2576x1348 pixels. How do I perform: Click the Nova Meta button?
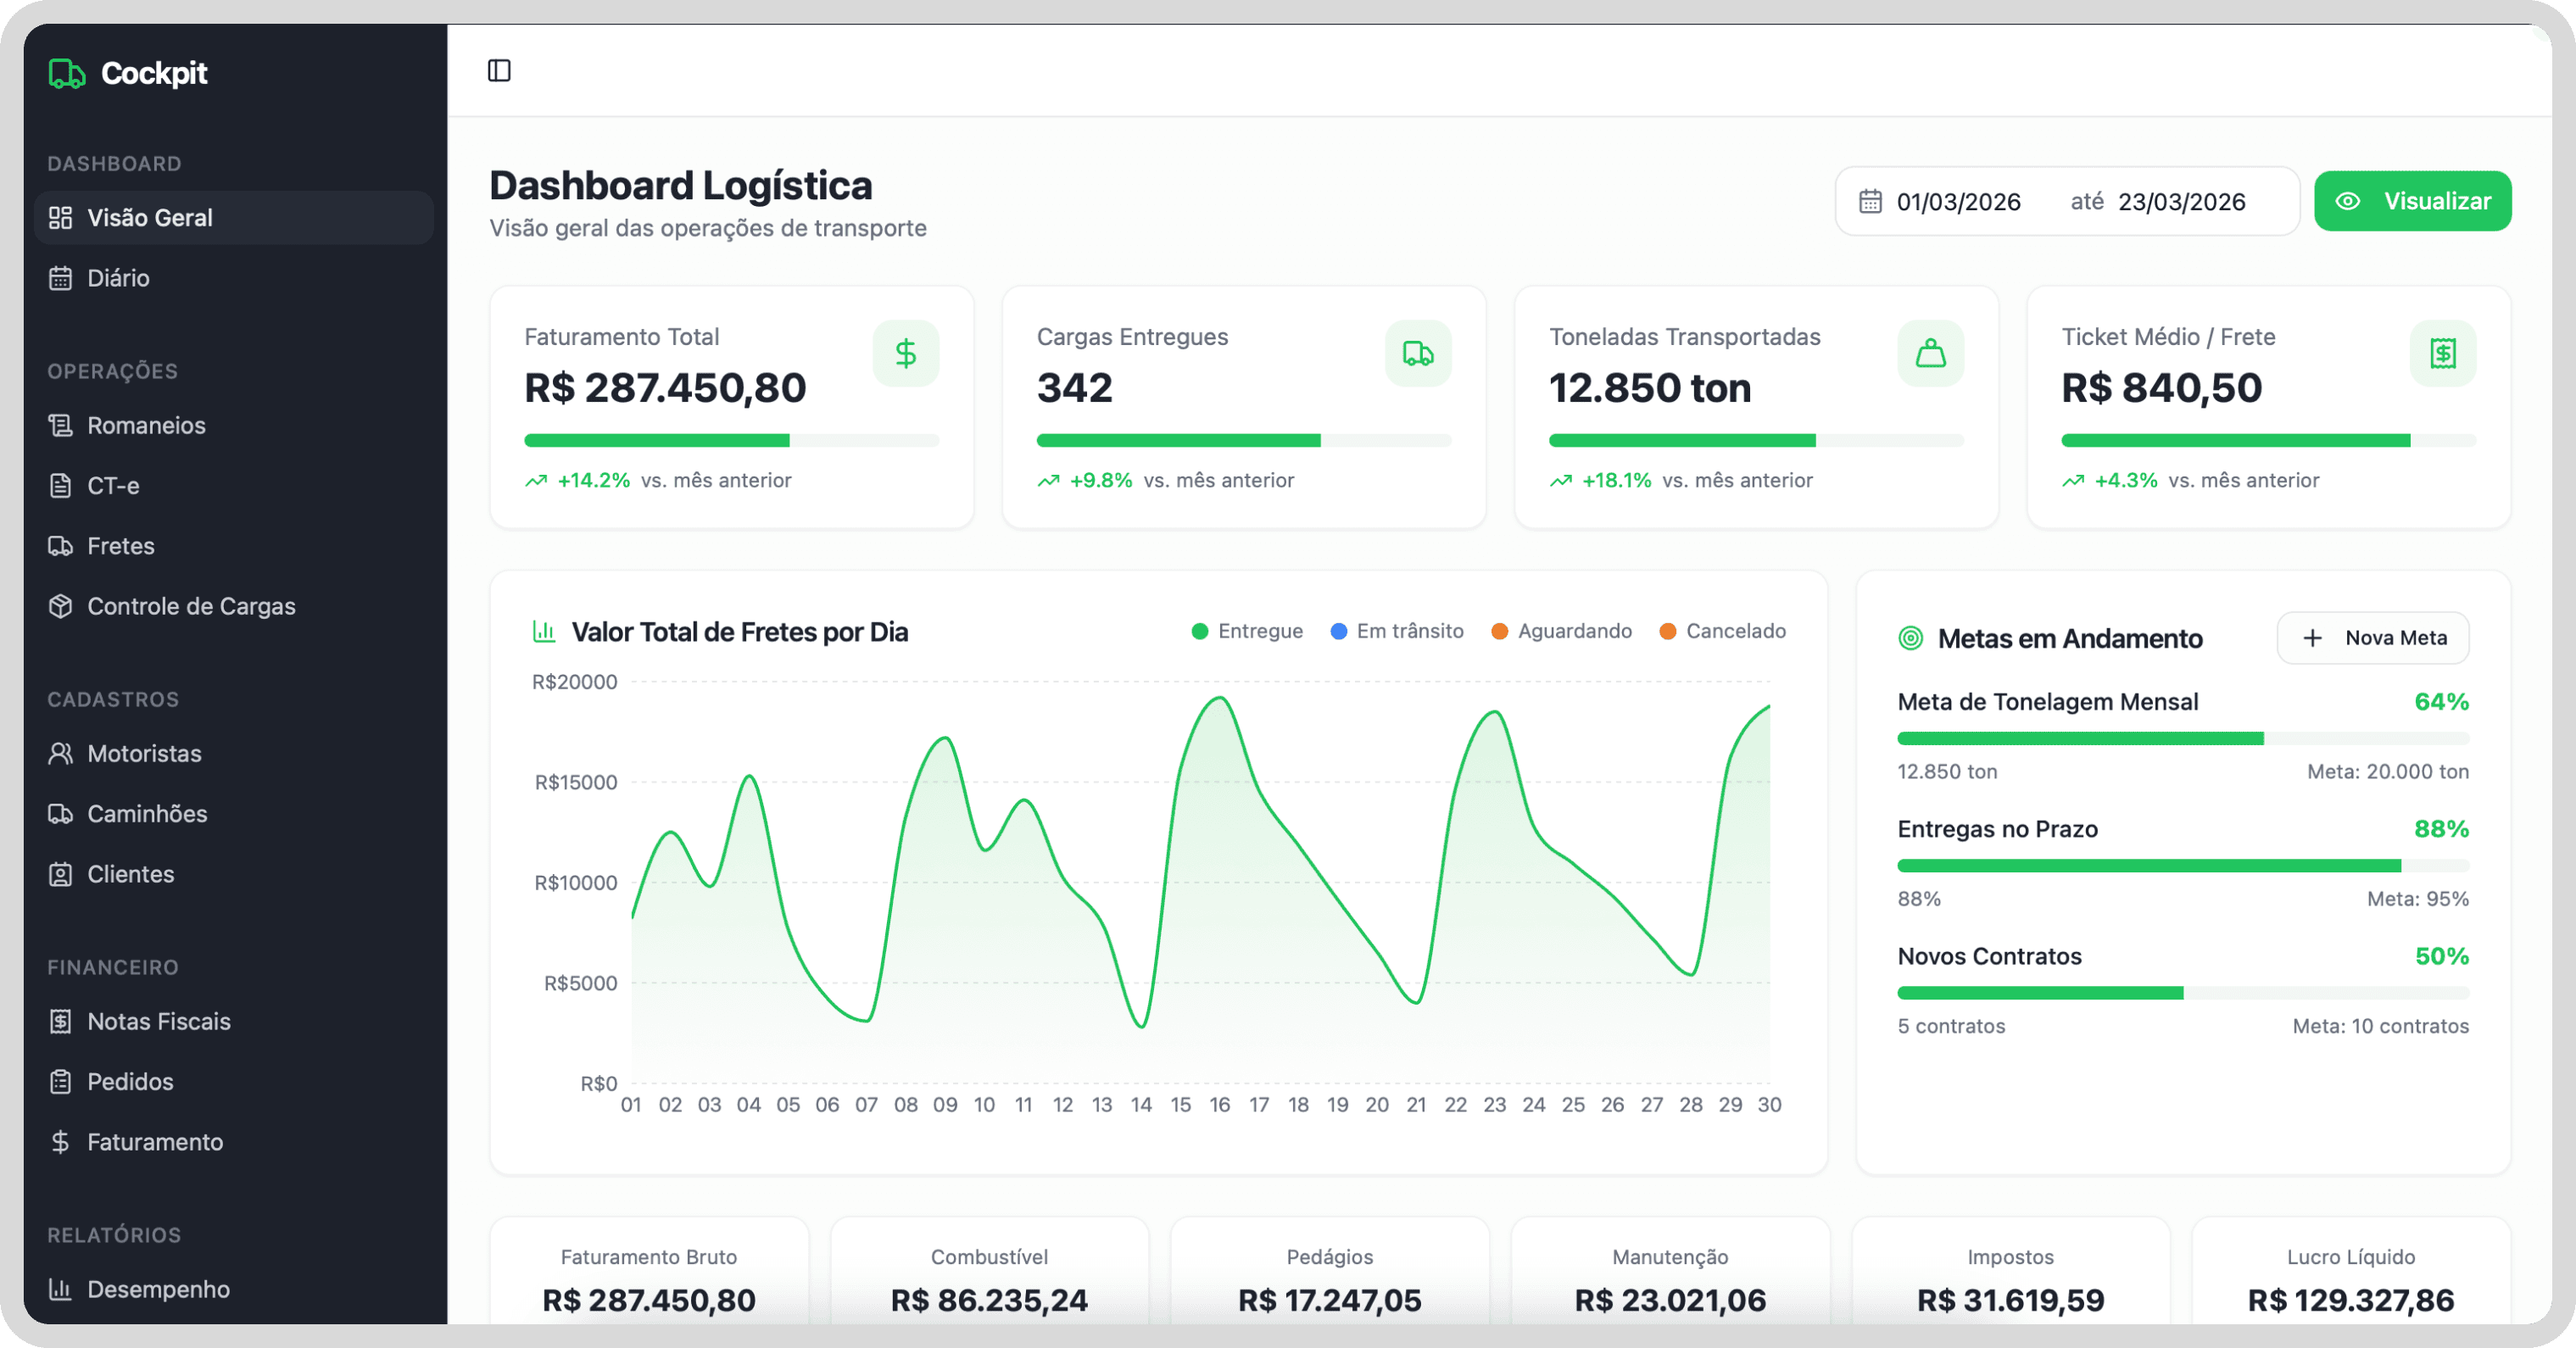click(2372, 638)
